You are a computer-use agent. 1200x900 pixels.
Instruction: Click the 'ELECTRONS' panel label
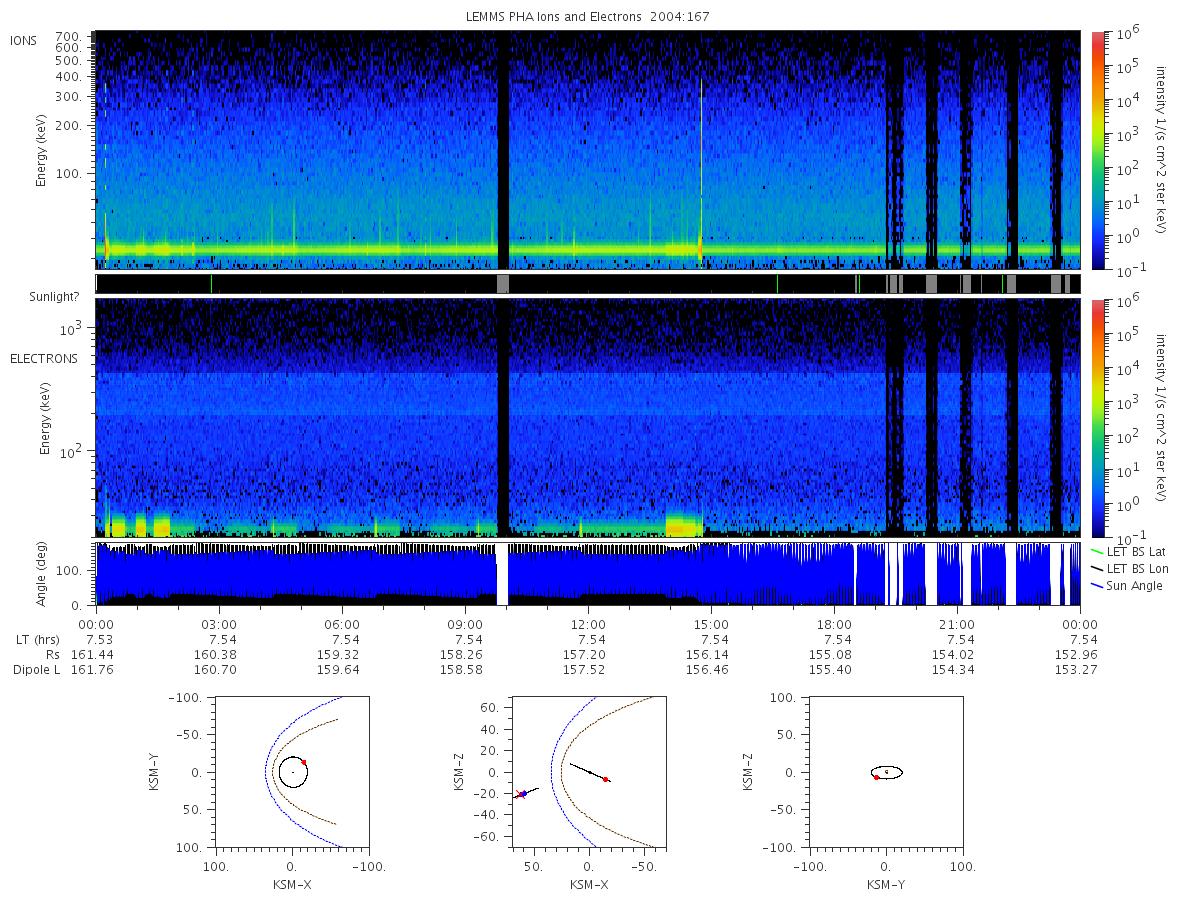click(x=44, y=358)
